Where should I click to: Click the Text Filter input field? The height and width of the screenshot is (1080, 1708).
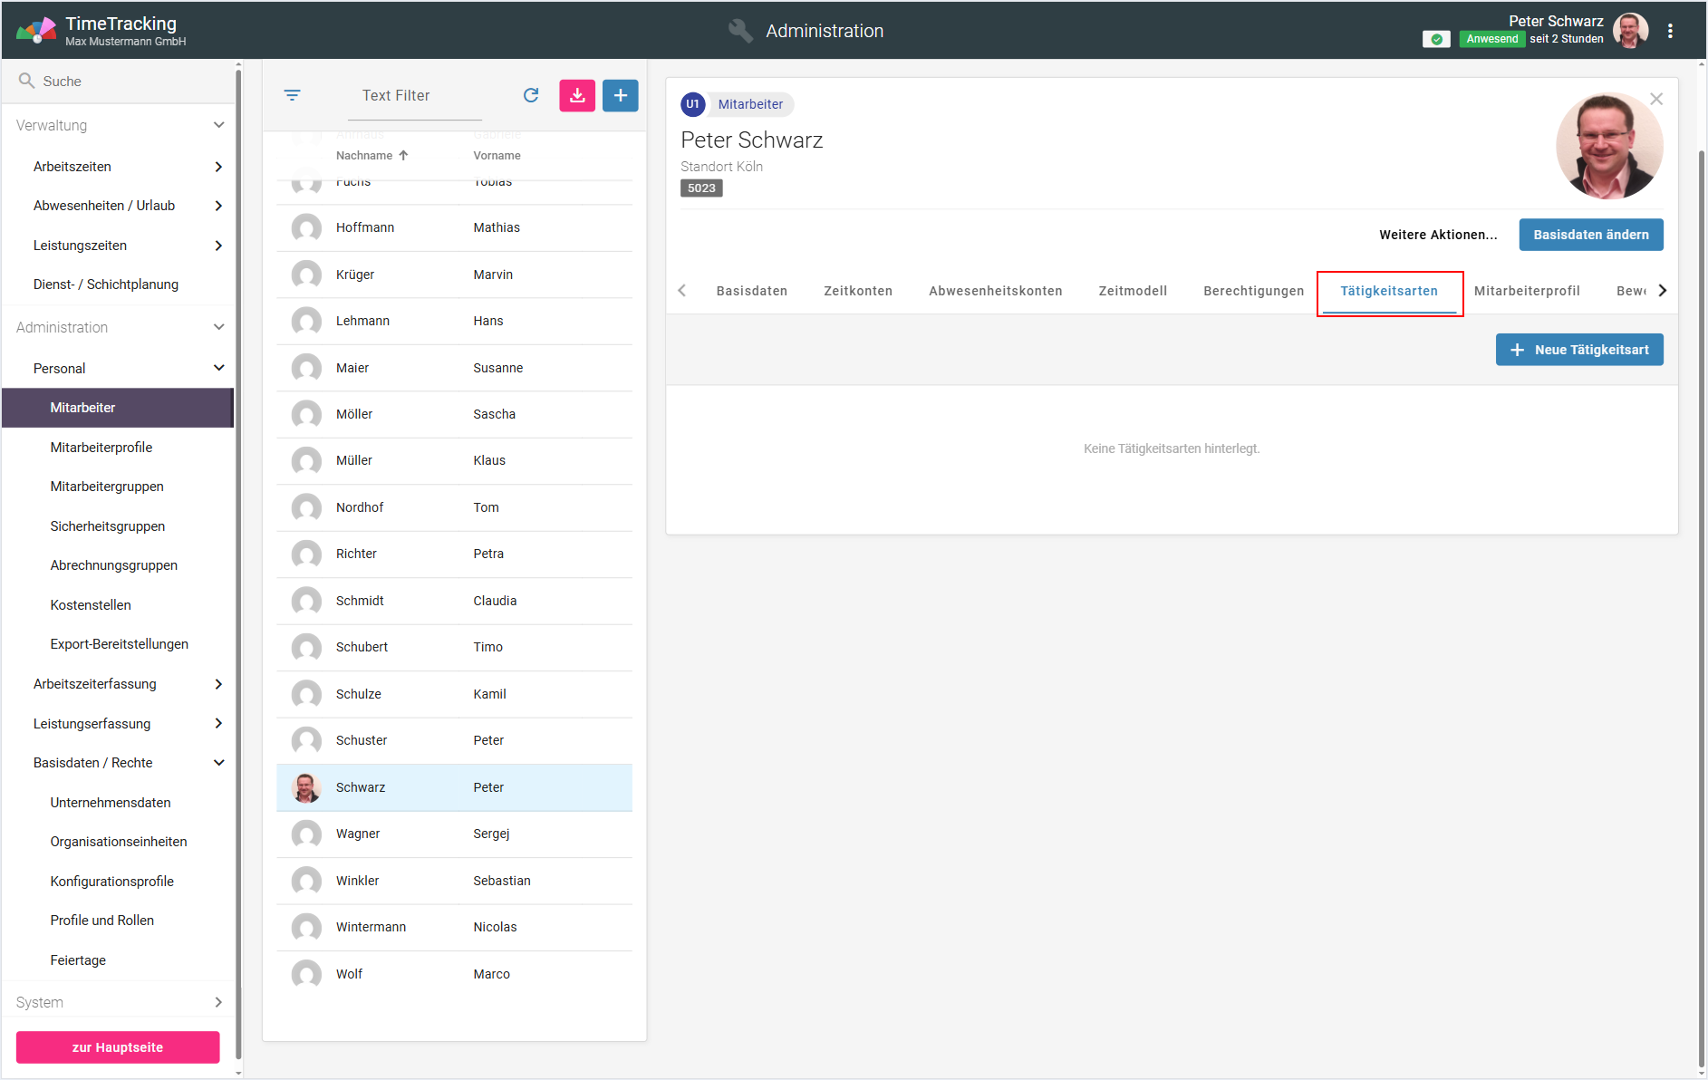[415, 96]
